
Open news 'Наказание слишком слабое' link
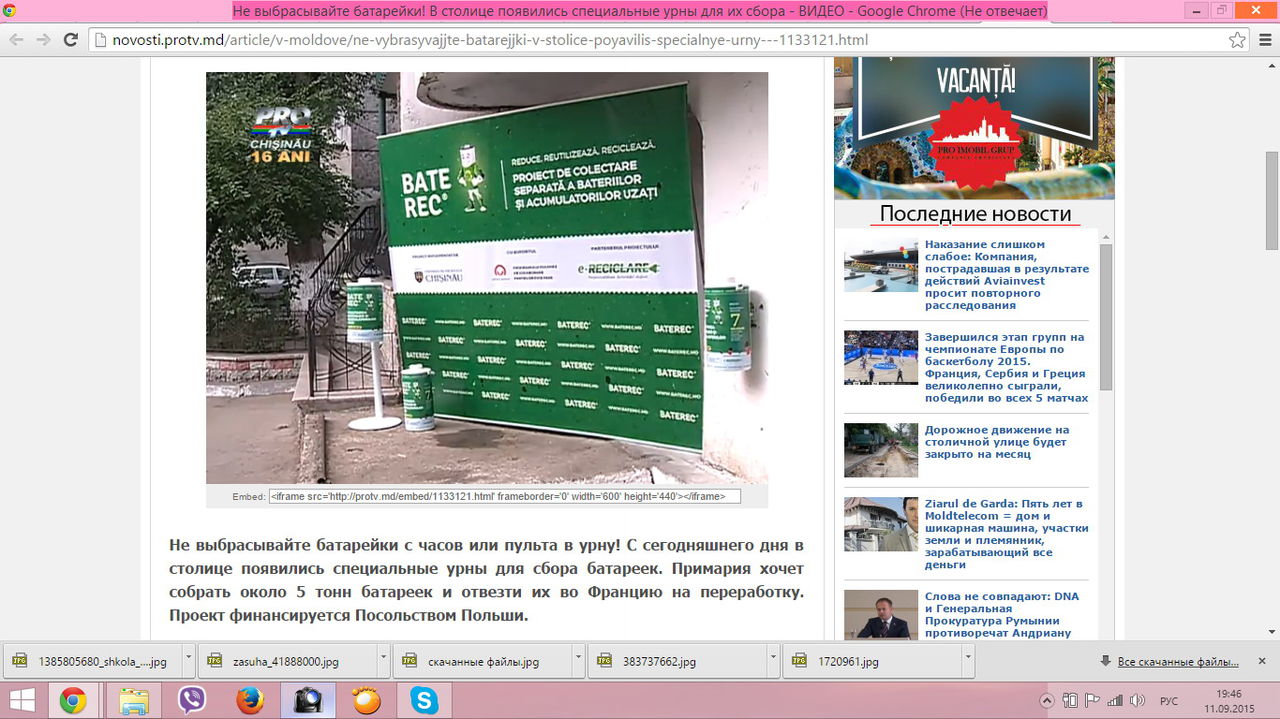1006,275
